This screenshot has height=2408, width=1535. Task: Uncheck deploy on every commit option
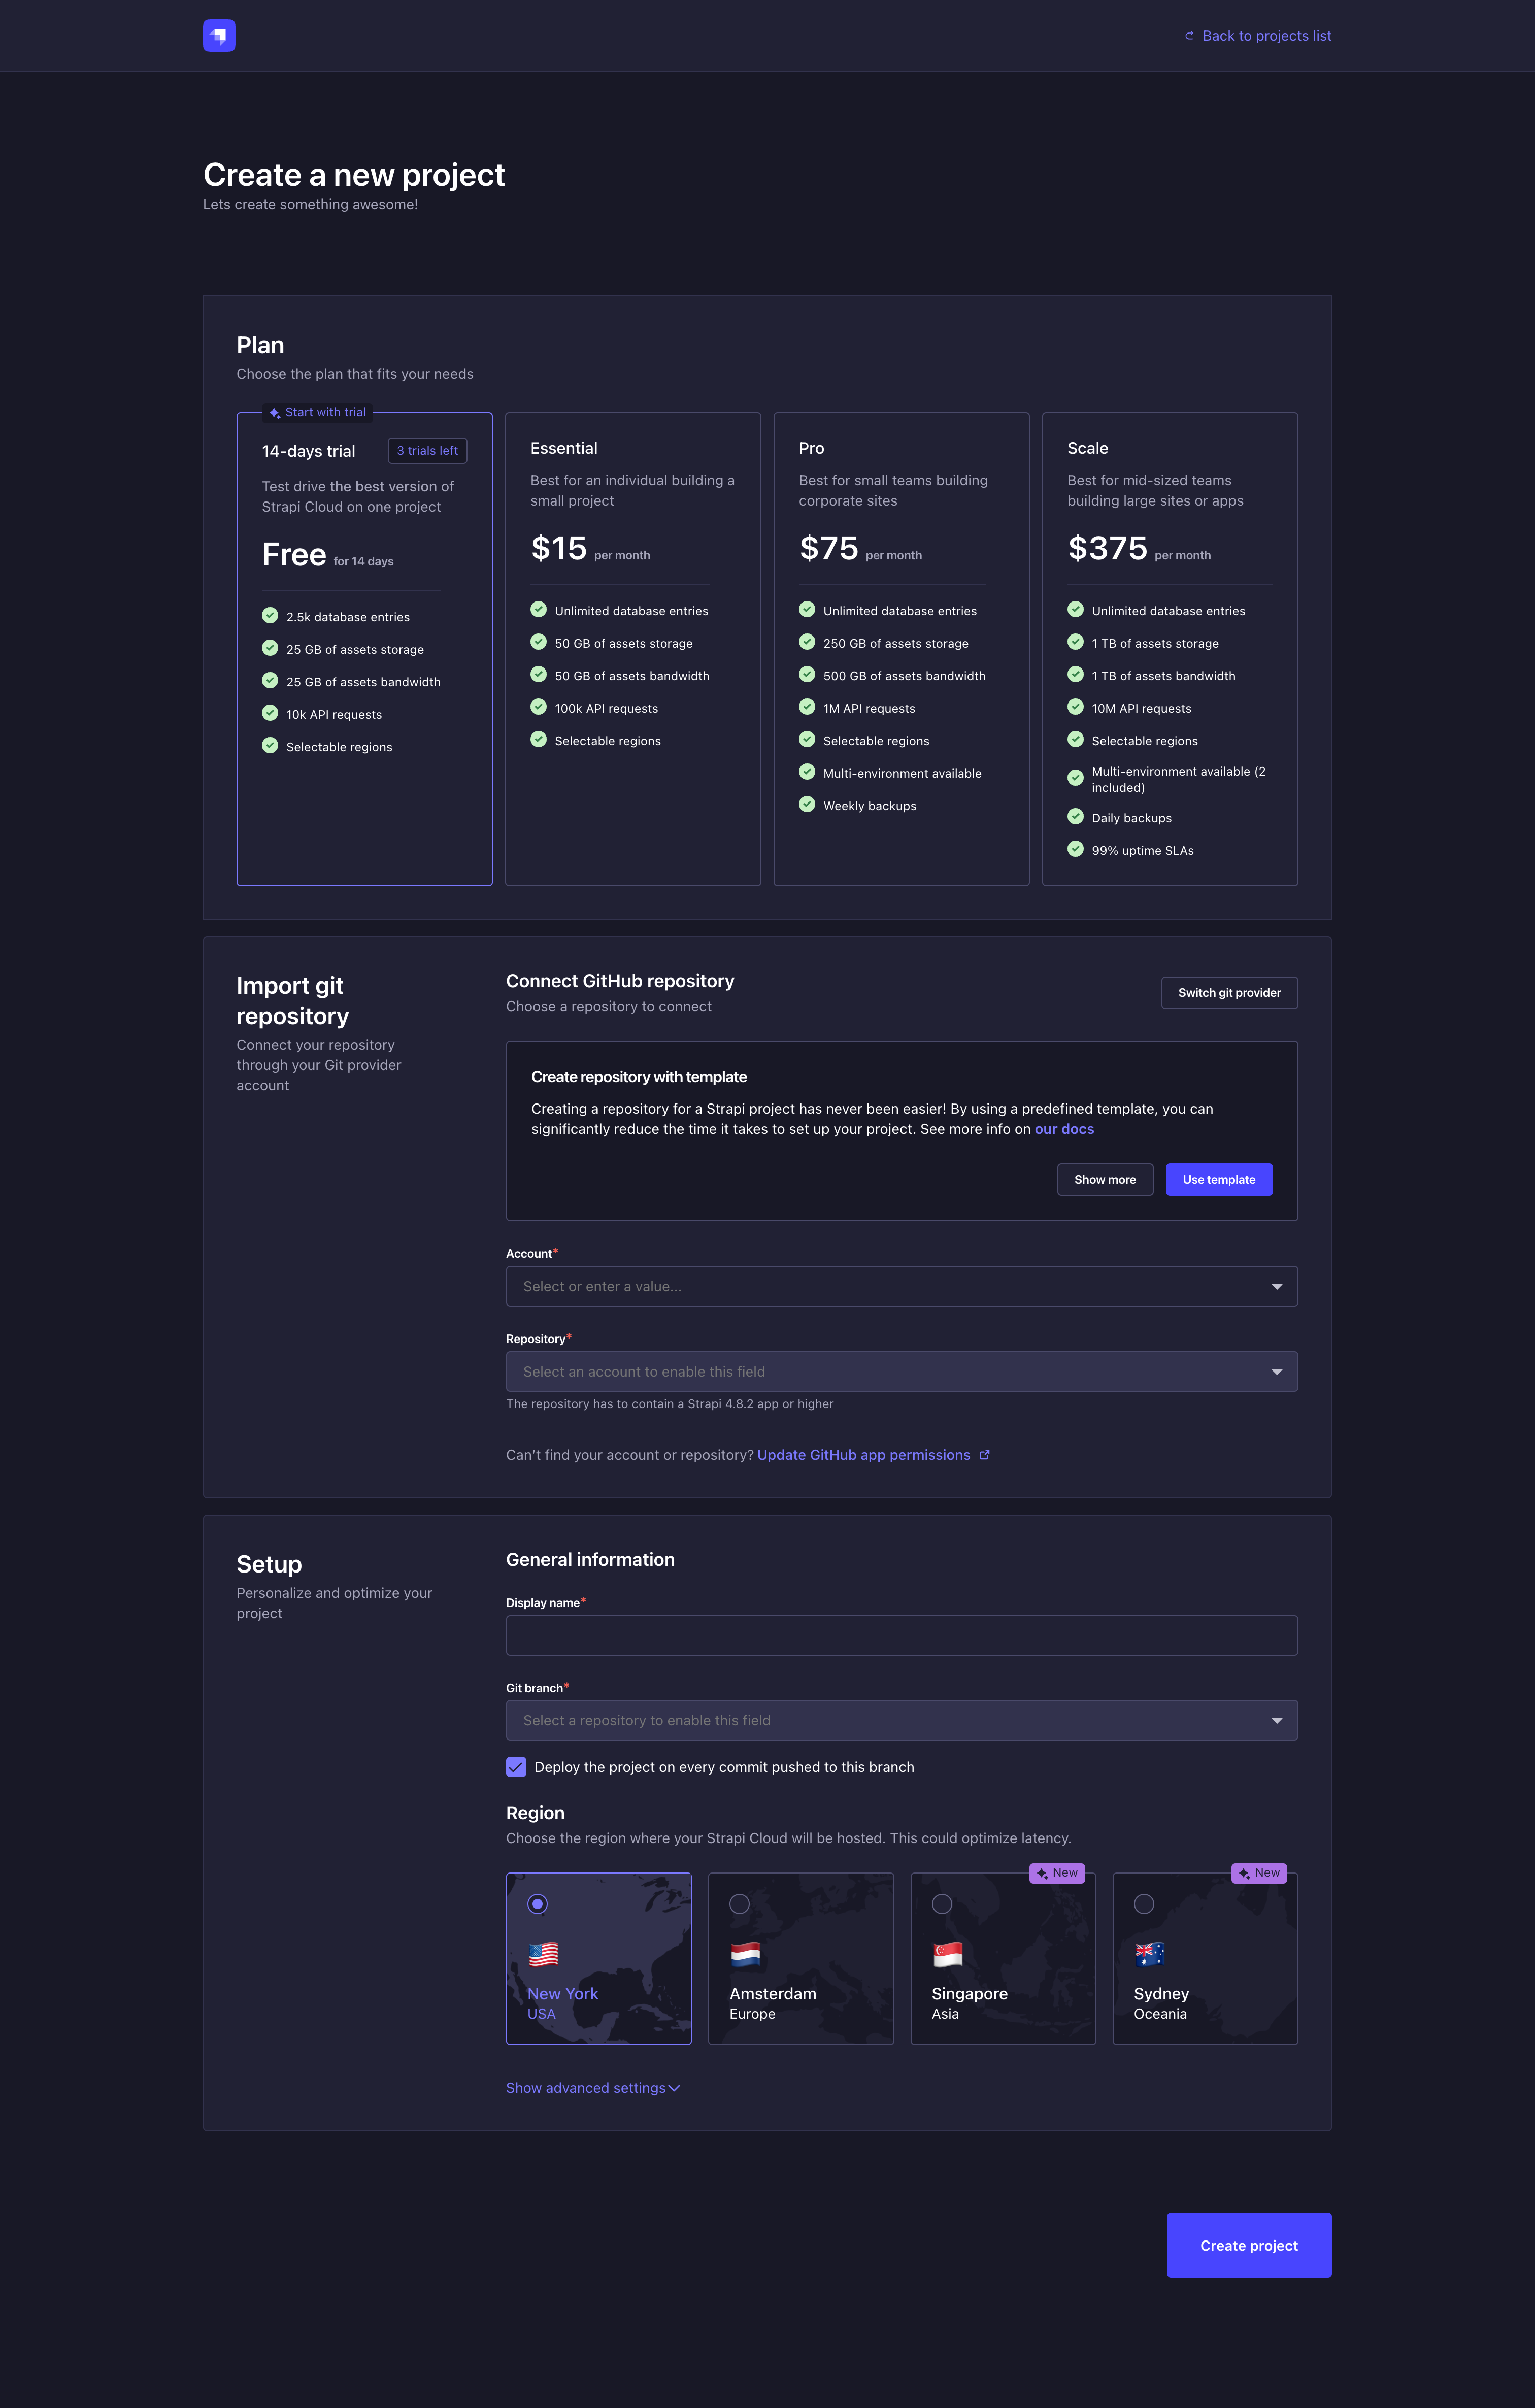(516, 1767)
